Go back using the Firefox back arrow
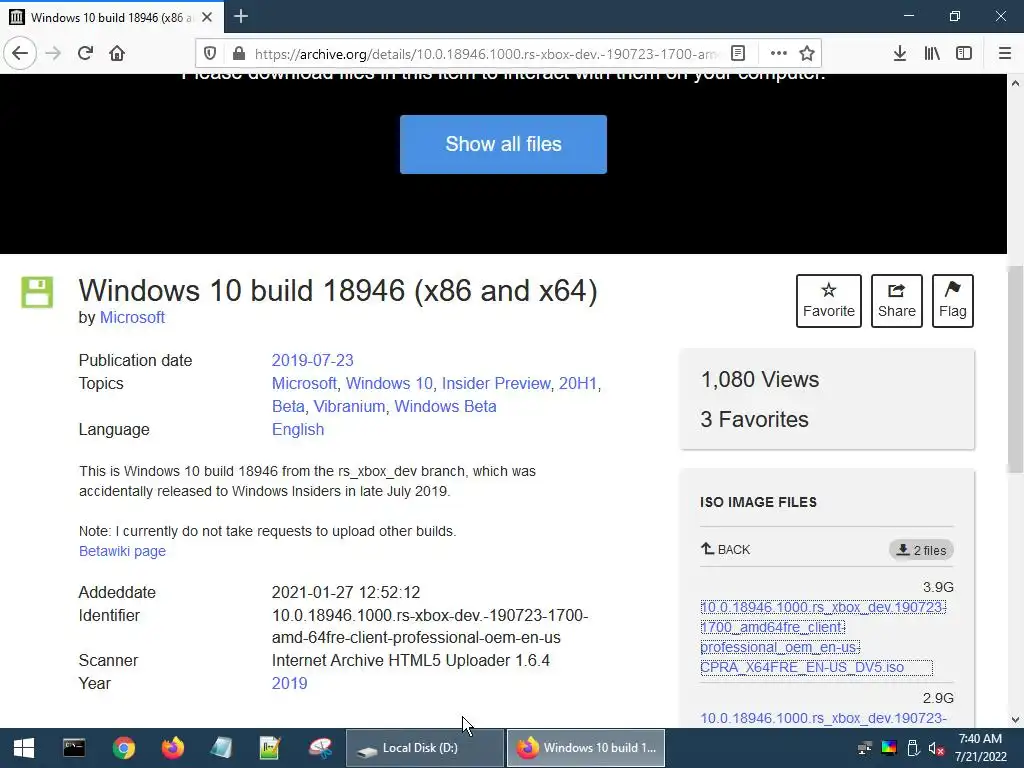This screenshot has height=768, width=1024. pyautogui.click(x=20, y=53)
